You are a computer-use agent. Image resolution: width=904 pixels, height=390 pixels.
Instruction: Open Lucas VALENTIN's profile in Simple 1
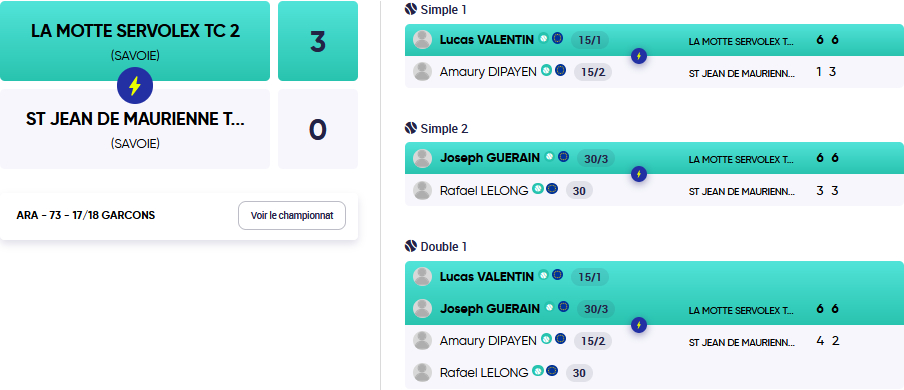tap(487, 39)
